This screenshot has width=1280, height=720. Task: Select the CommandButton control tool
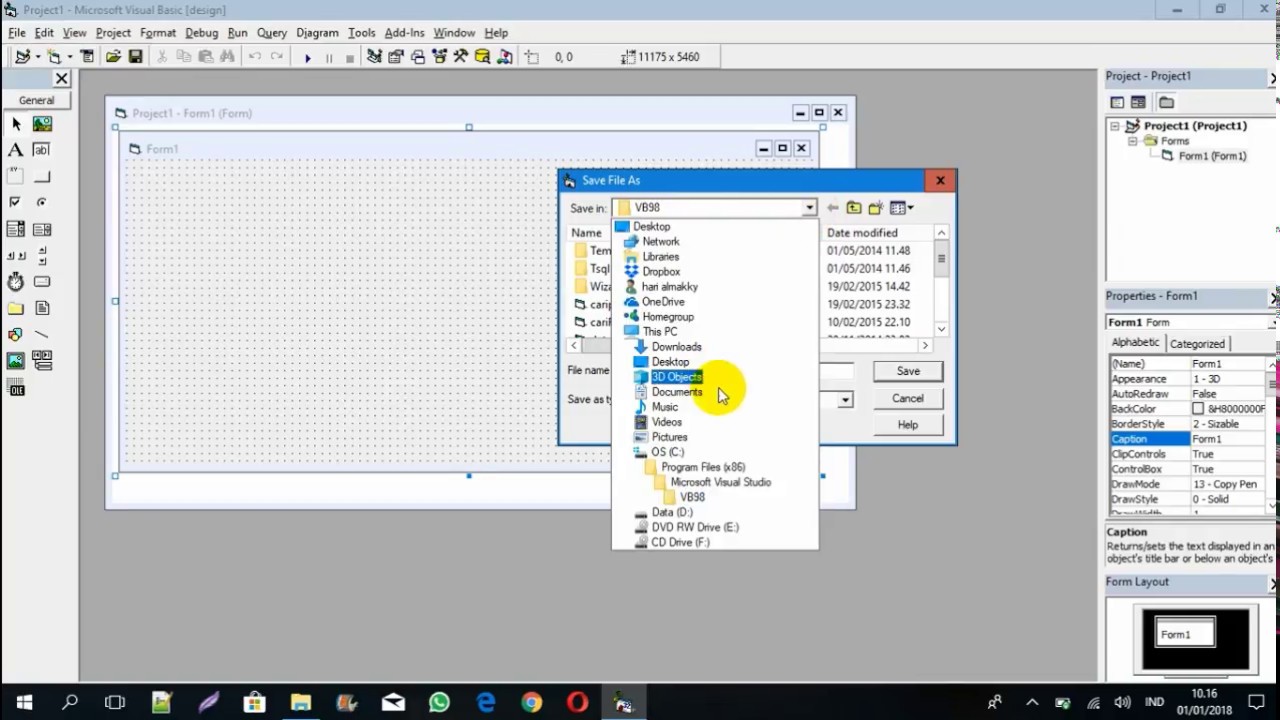42,176
